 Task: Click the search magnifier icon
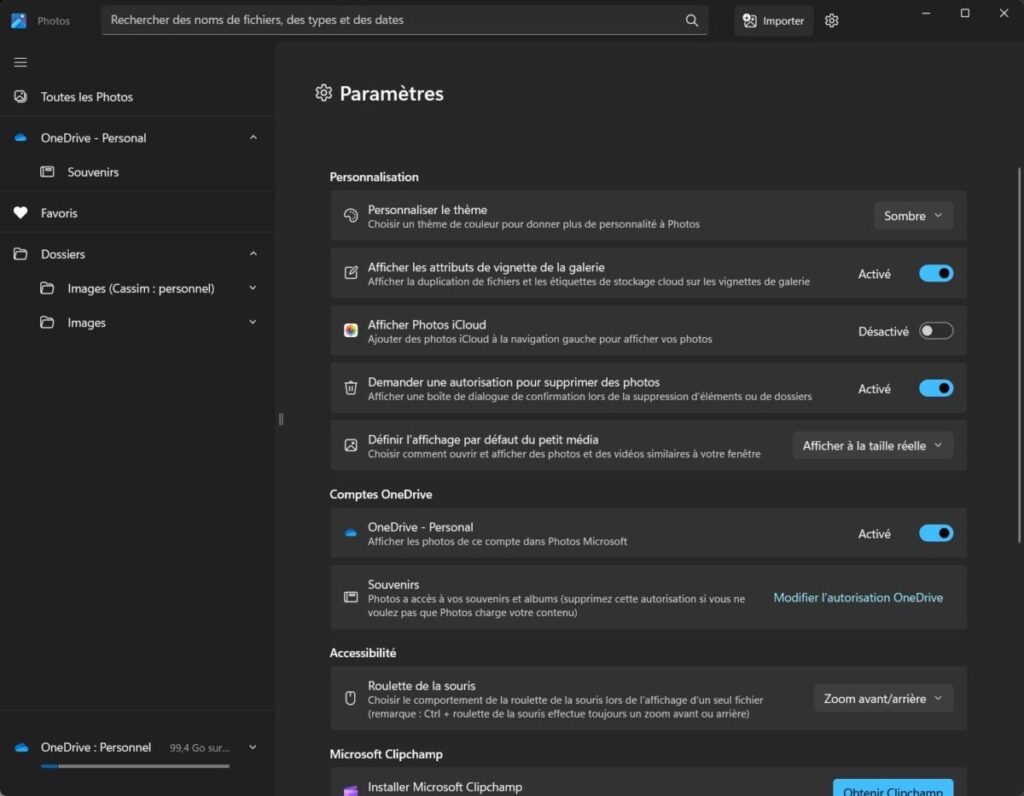(692, 20)
